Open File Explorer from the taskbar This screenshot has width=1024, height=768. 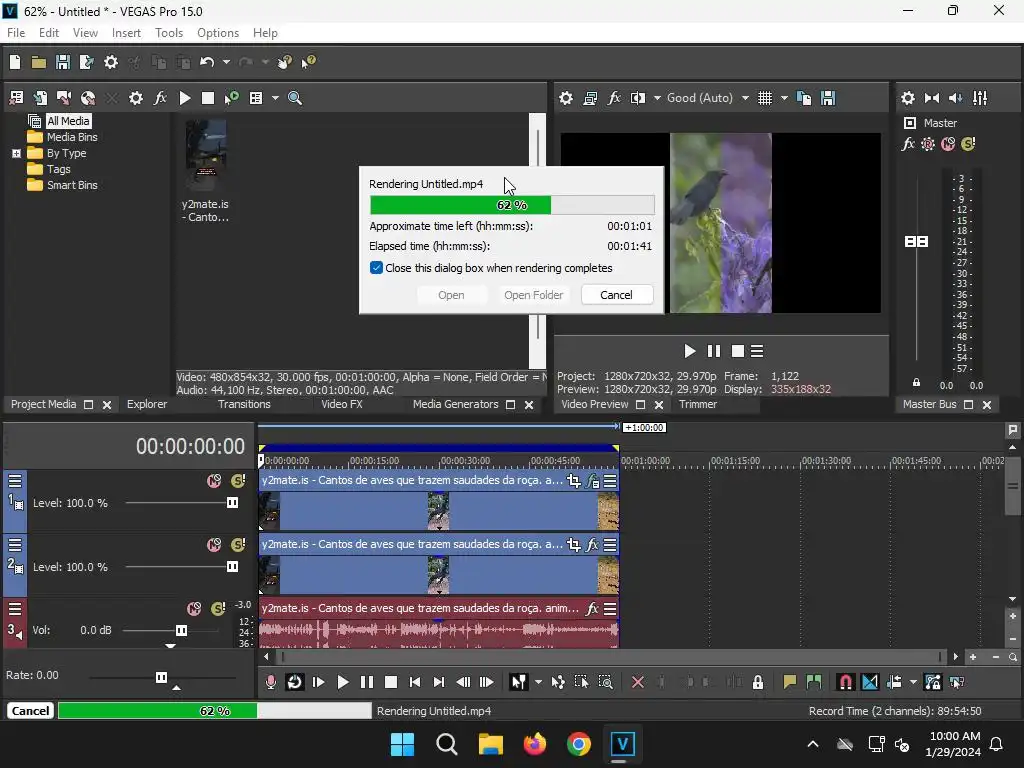[x=490, y=744]
